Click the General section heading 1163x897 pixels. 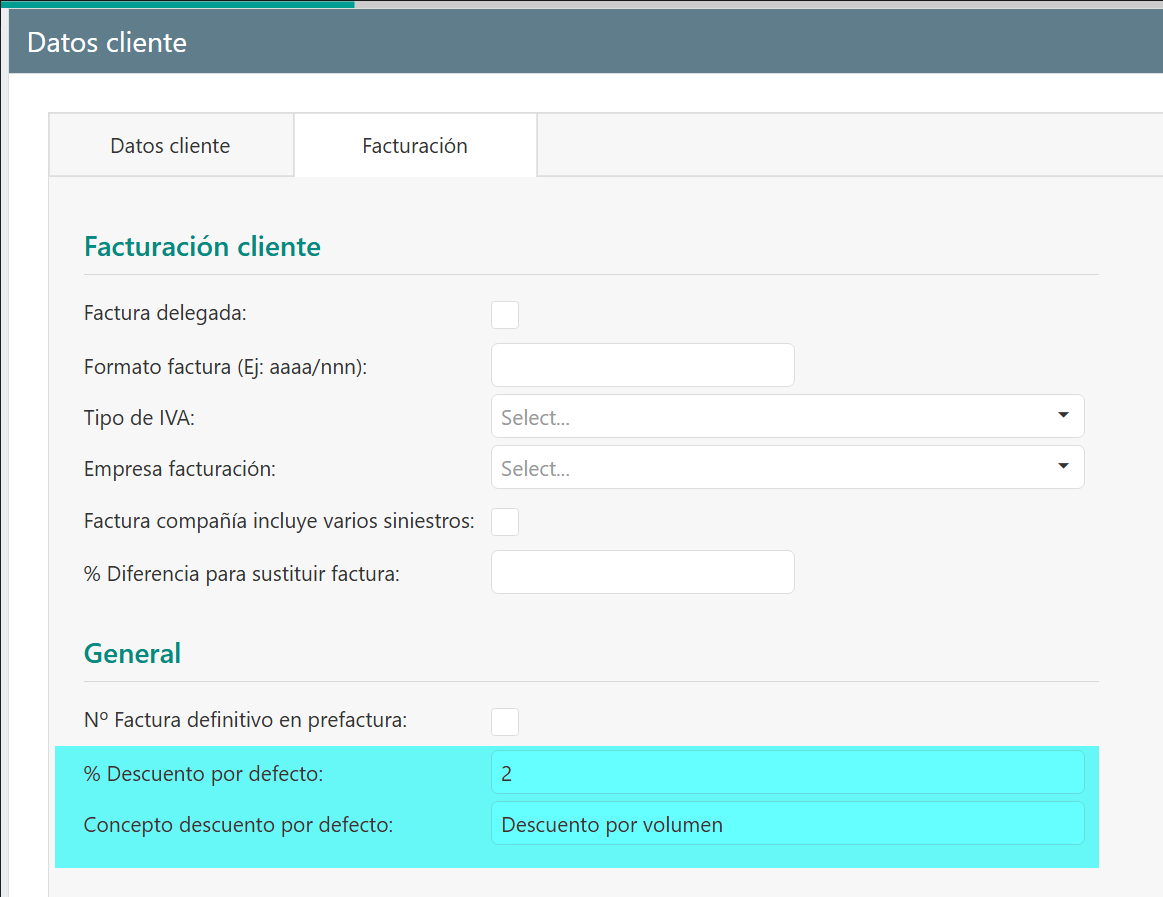(132, 653)
